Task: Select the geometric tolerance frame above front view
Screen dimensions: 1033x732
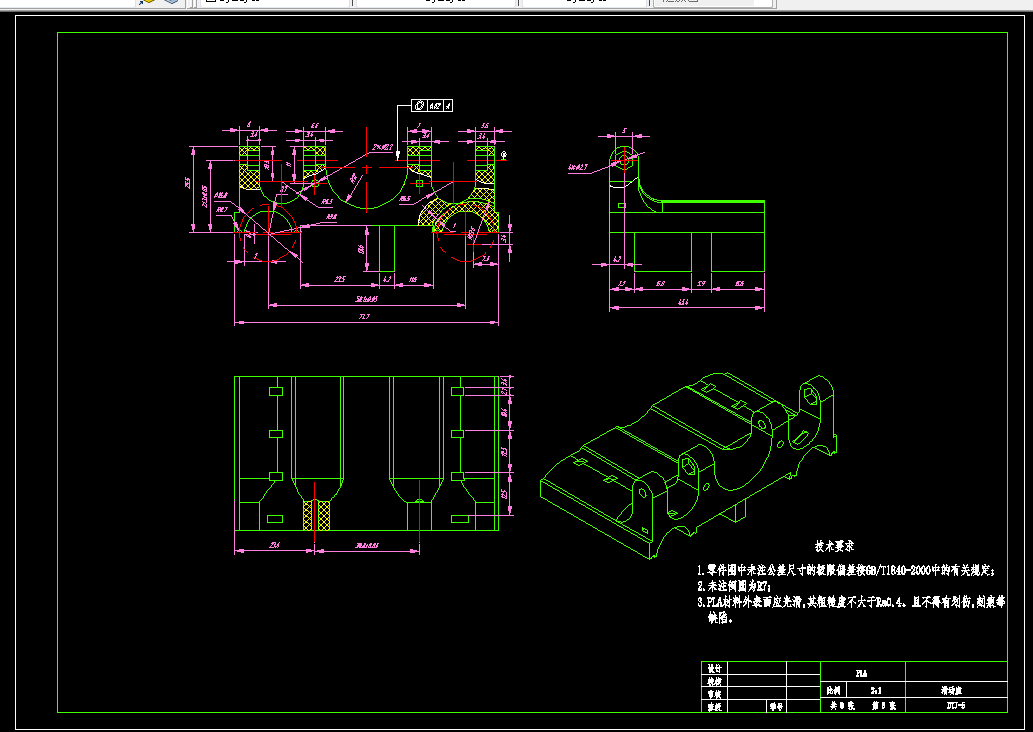Action: coord(432,105)
